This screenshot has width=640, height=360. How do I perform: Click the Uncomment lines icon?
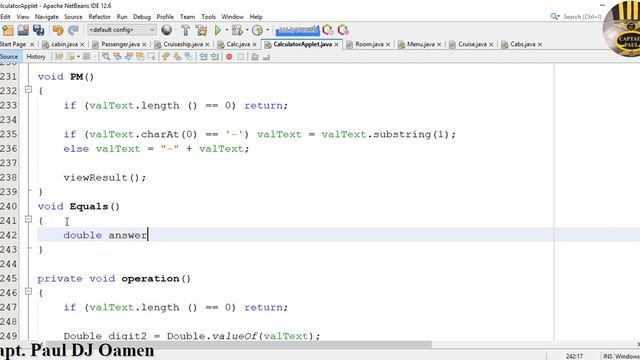[267, 57]
